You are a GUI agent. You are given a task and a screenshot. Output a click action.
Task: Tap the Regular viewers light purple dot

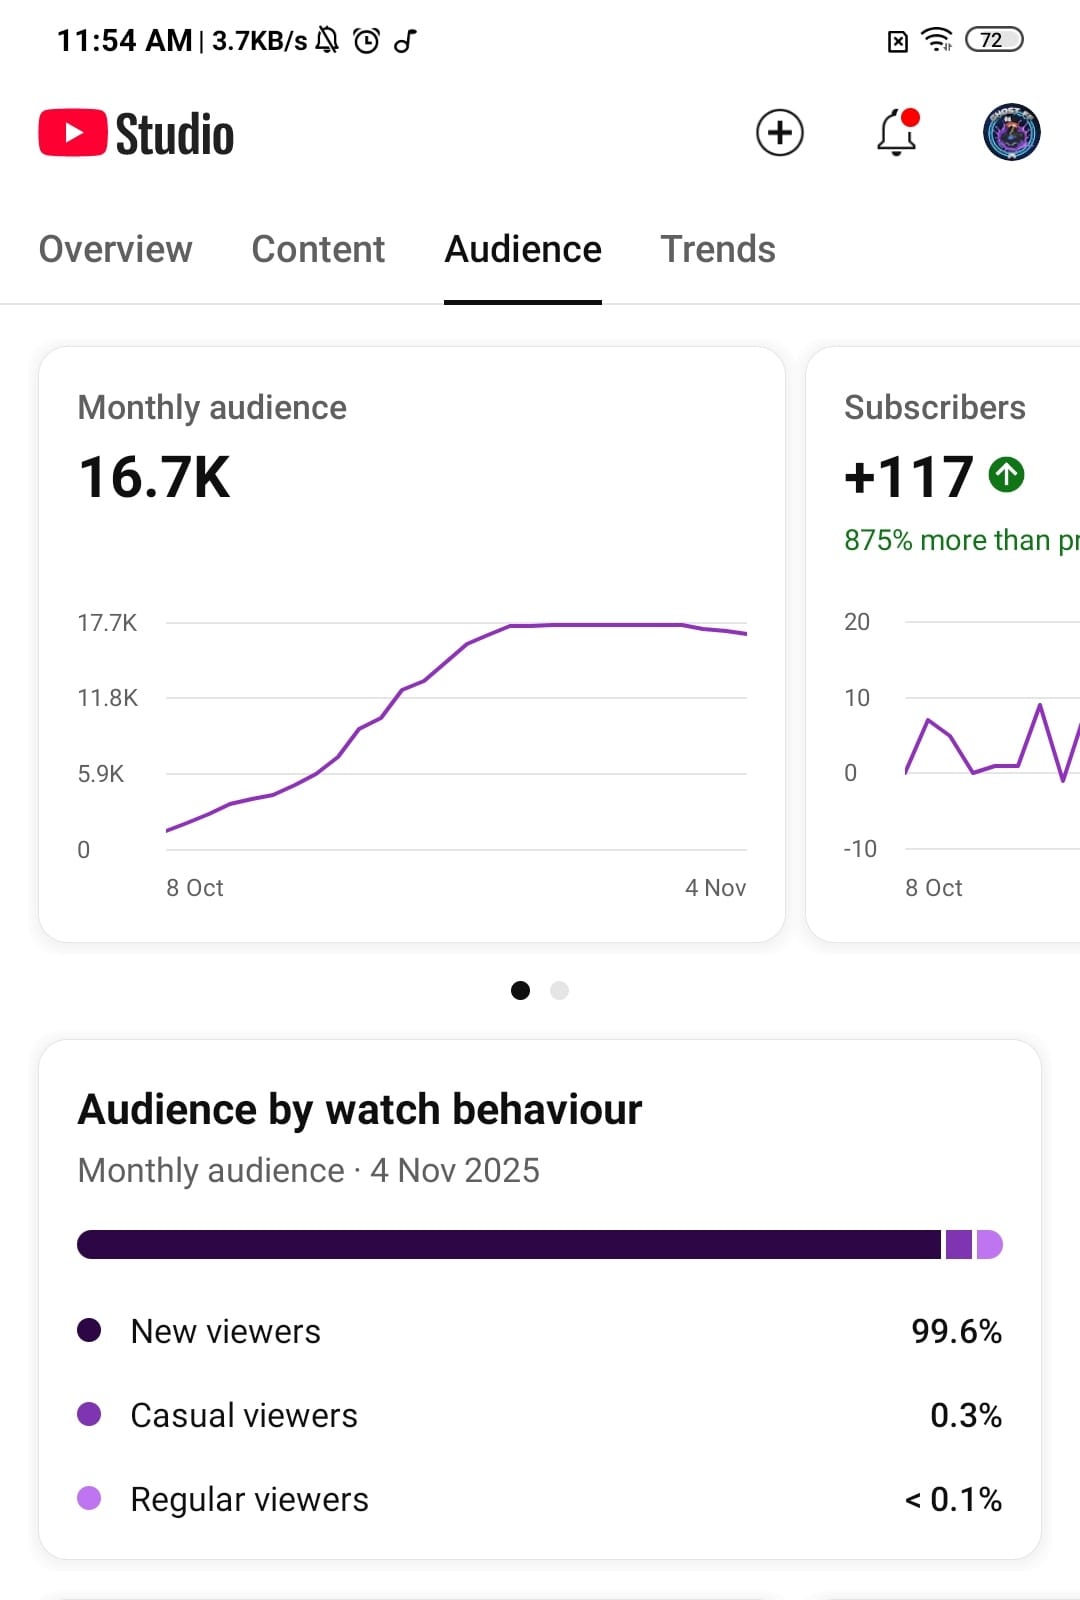click(89, 1498)
